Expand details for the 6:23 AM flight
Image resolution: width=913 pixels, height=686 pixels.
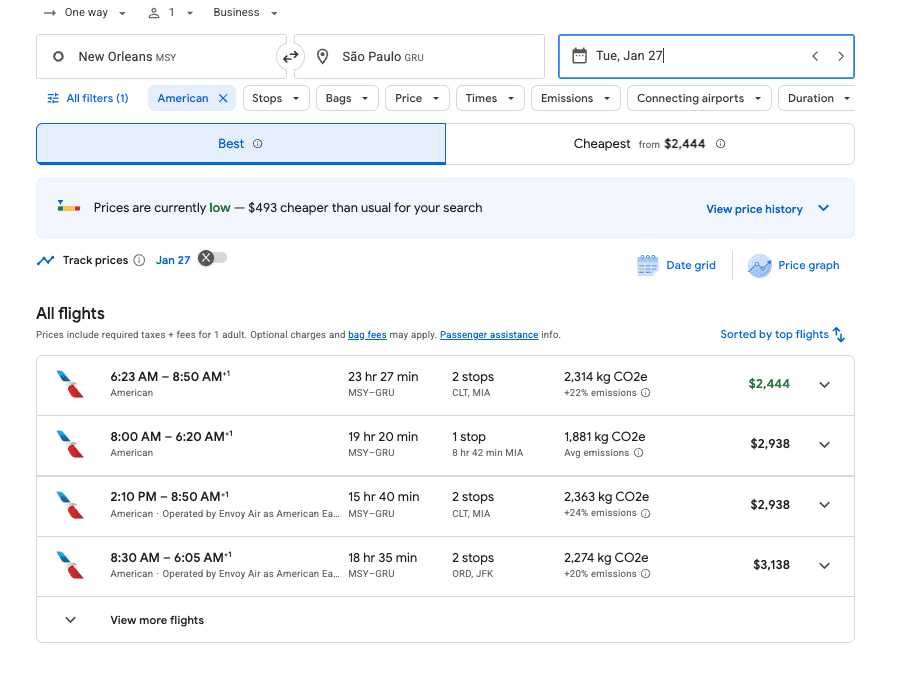point(824,384)
